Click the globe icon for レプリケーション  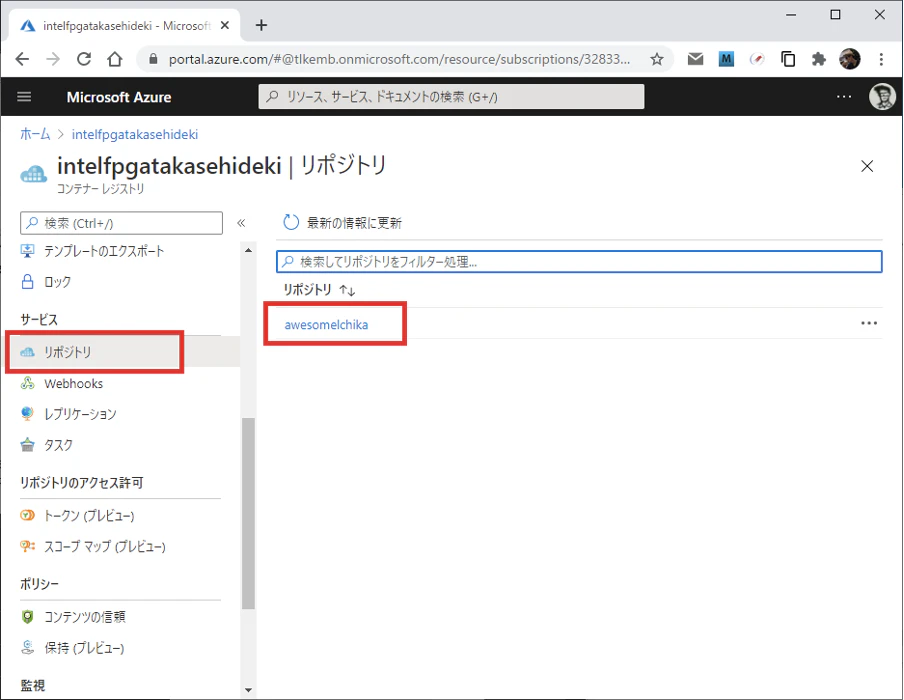coord(27,413)
